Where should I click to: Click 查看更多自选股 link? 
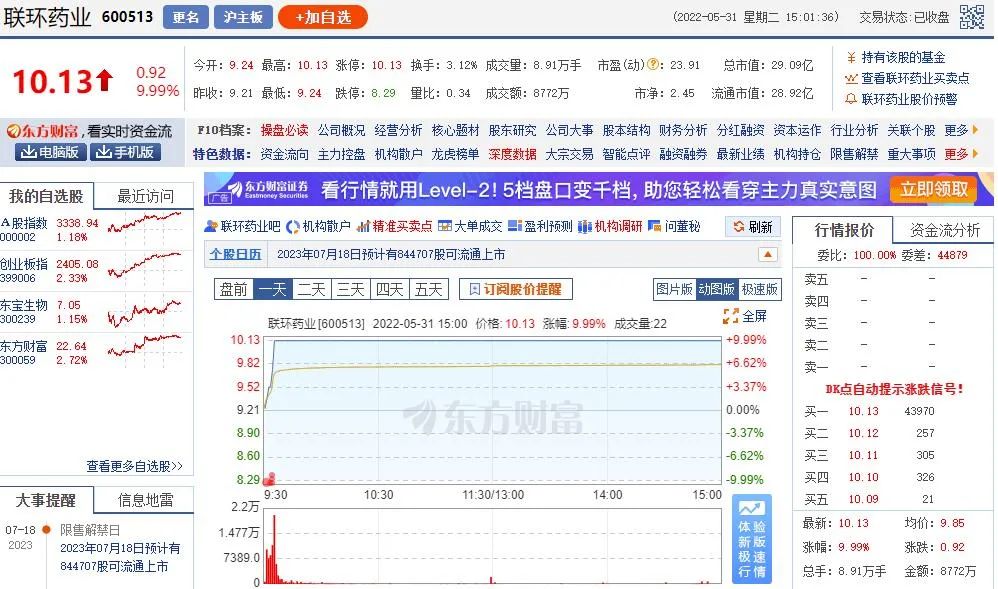(x=134, y=466)
